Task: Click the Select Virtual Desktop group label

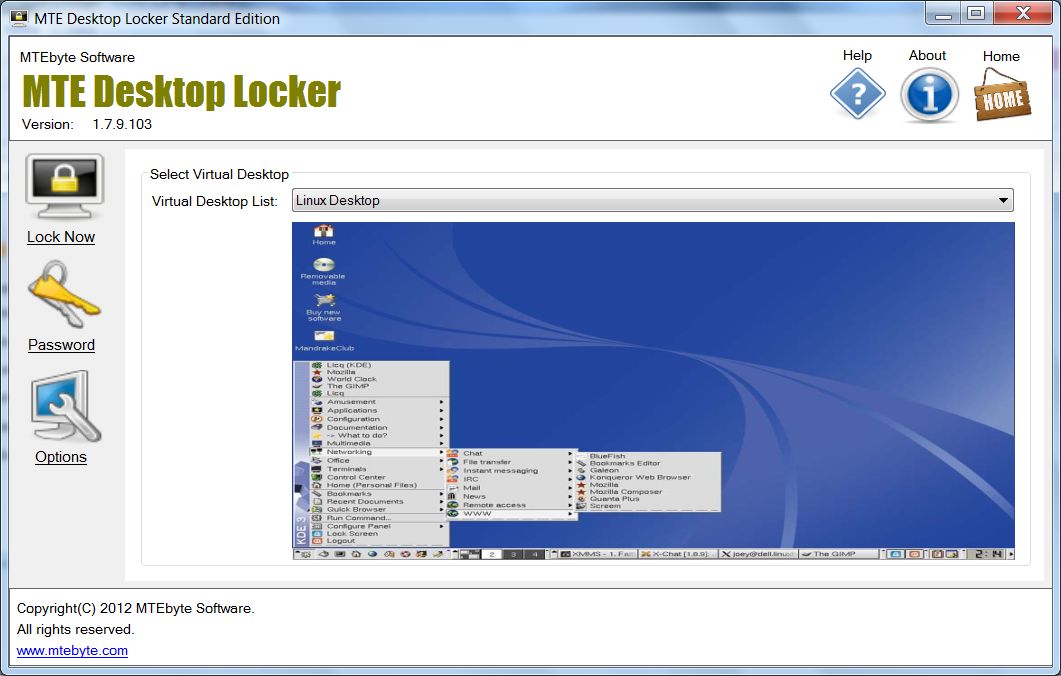Action: [219, 175]
